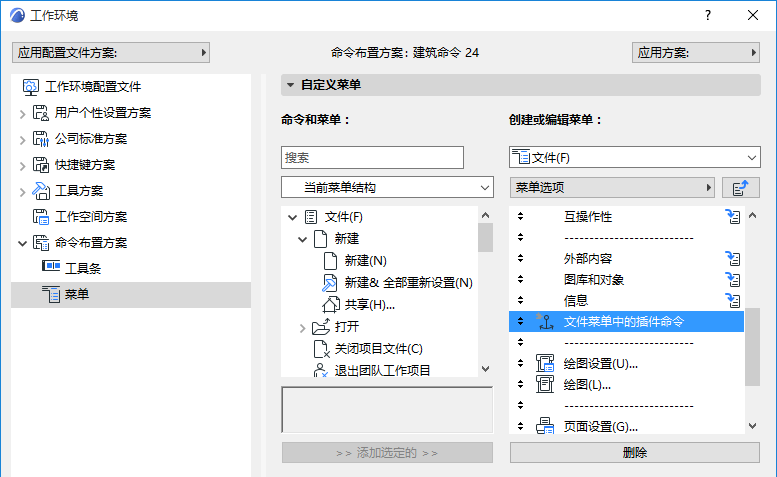777x477 pixels.
Task: Click the command tree scroll-down arrow
Action: coord(486,369)
